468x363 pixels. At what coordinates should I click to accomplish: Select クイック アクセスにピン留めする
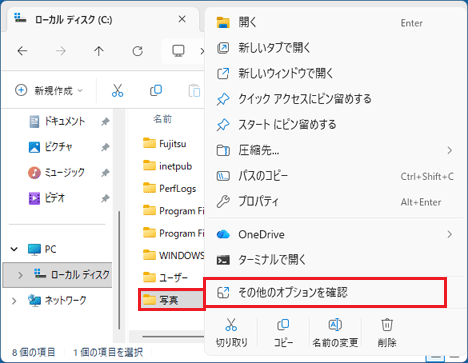click(x=335, y=99)
